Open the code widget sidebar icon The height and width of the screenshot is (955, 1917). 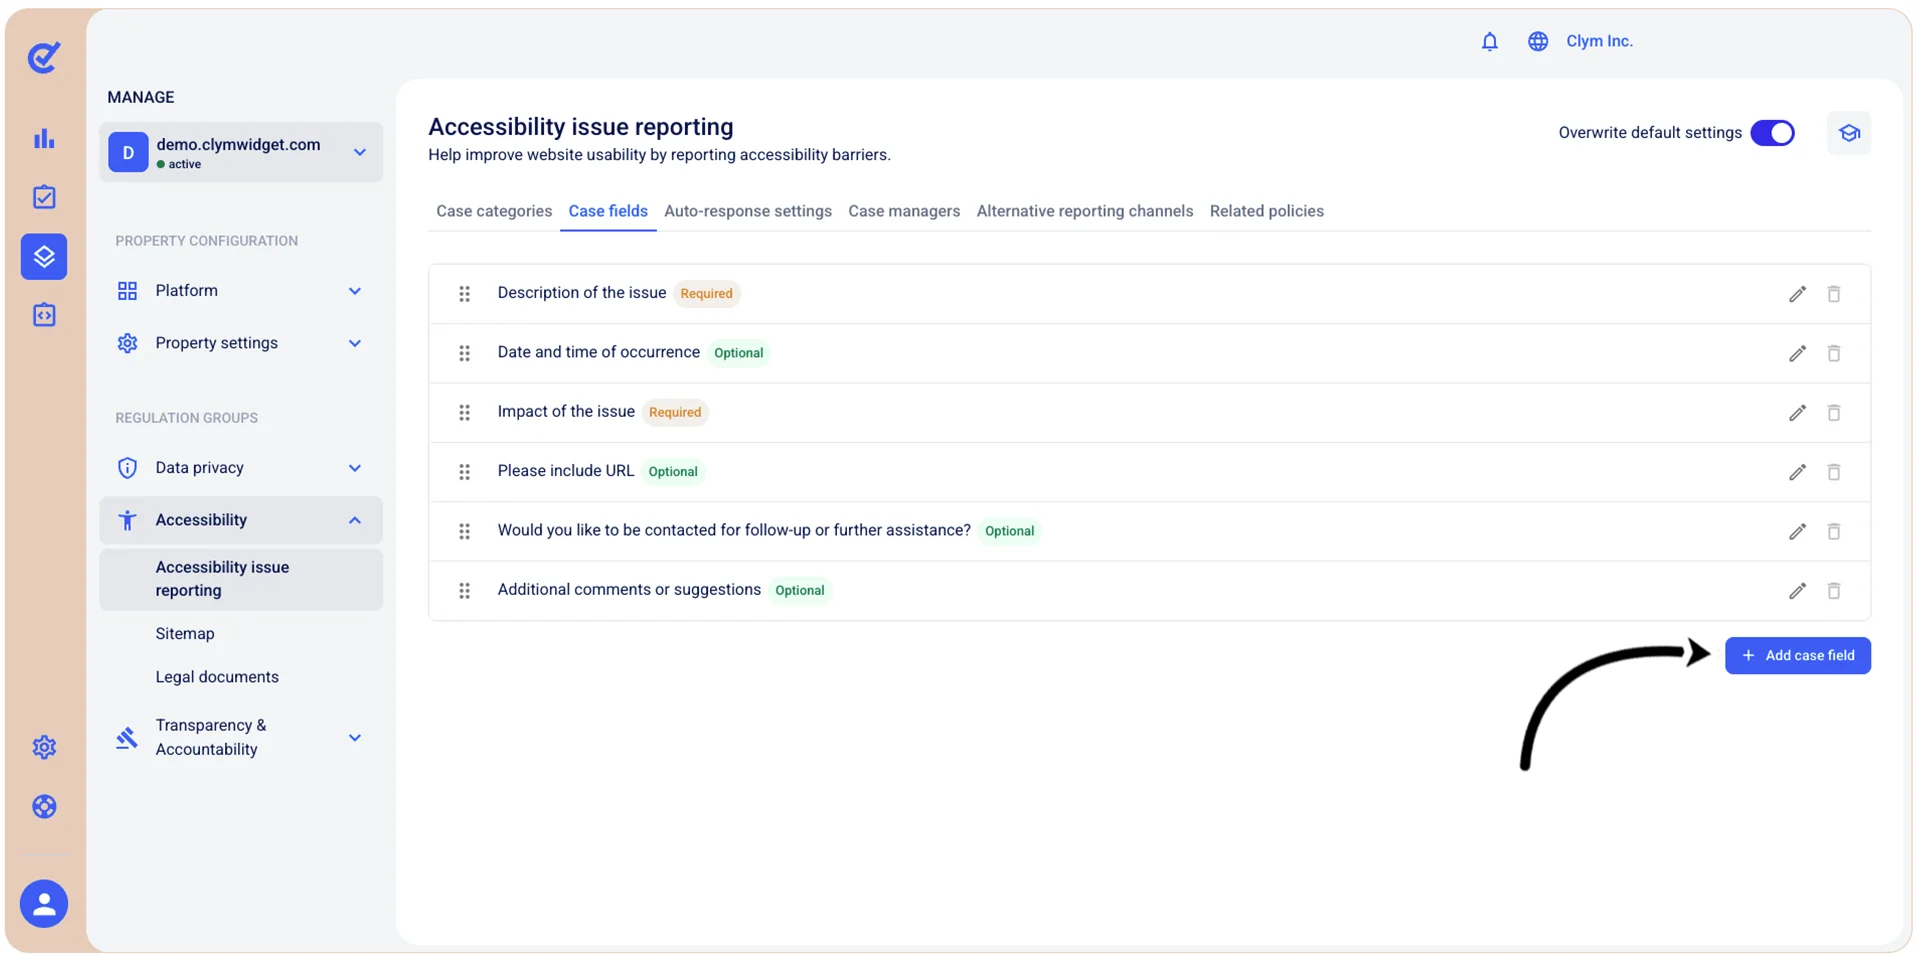coord(44,315)
